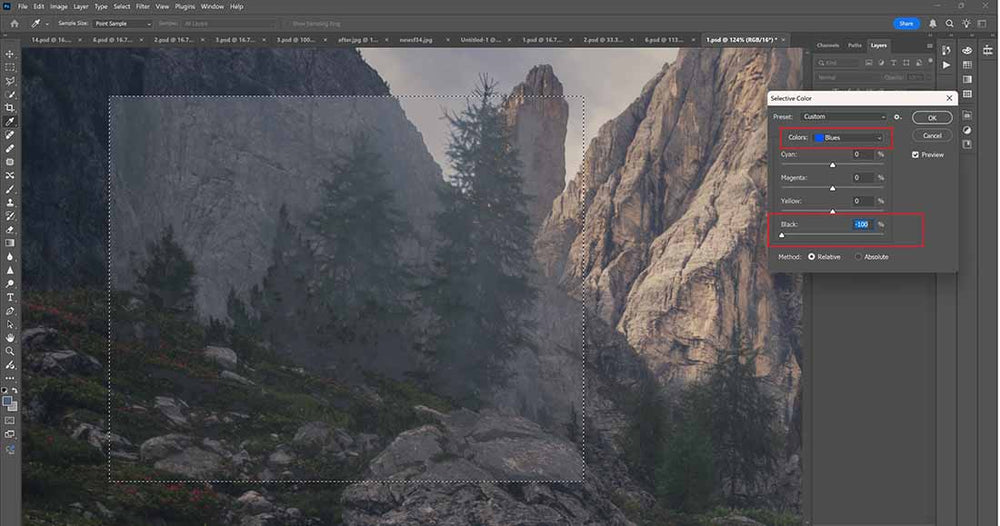Open the Select menu
Viewport: 1000px width, 526px height.
click(x=122, y=6)
